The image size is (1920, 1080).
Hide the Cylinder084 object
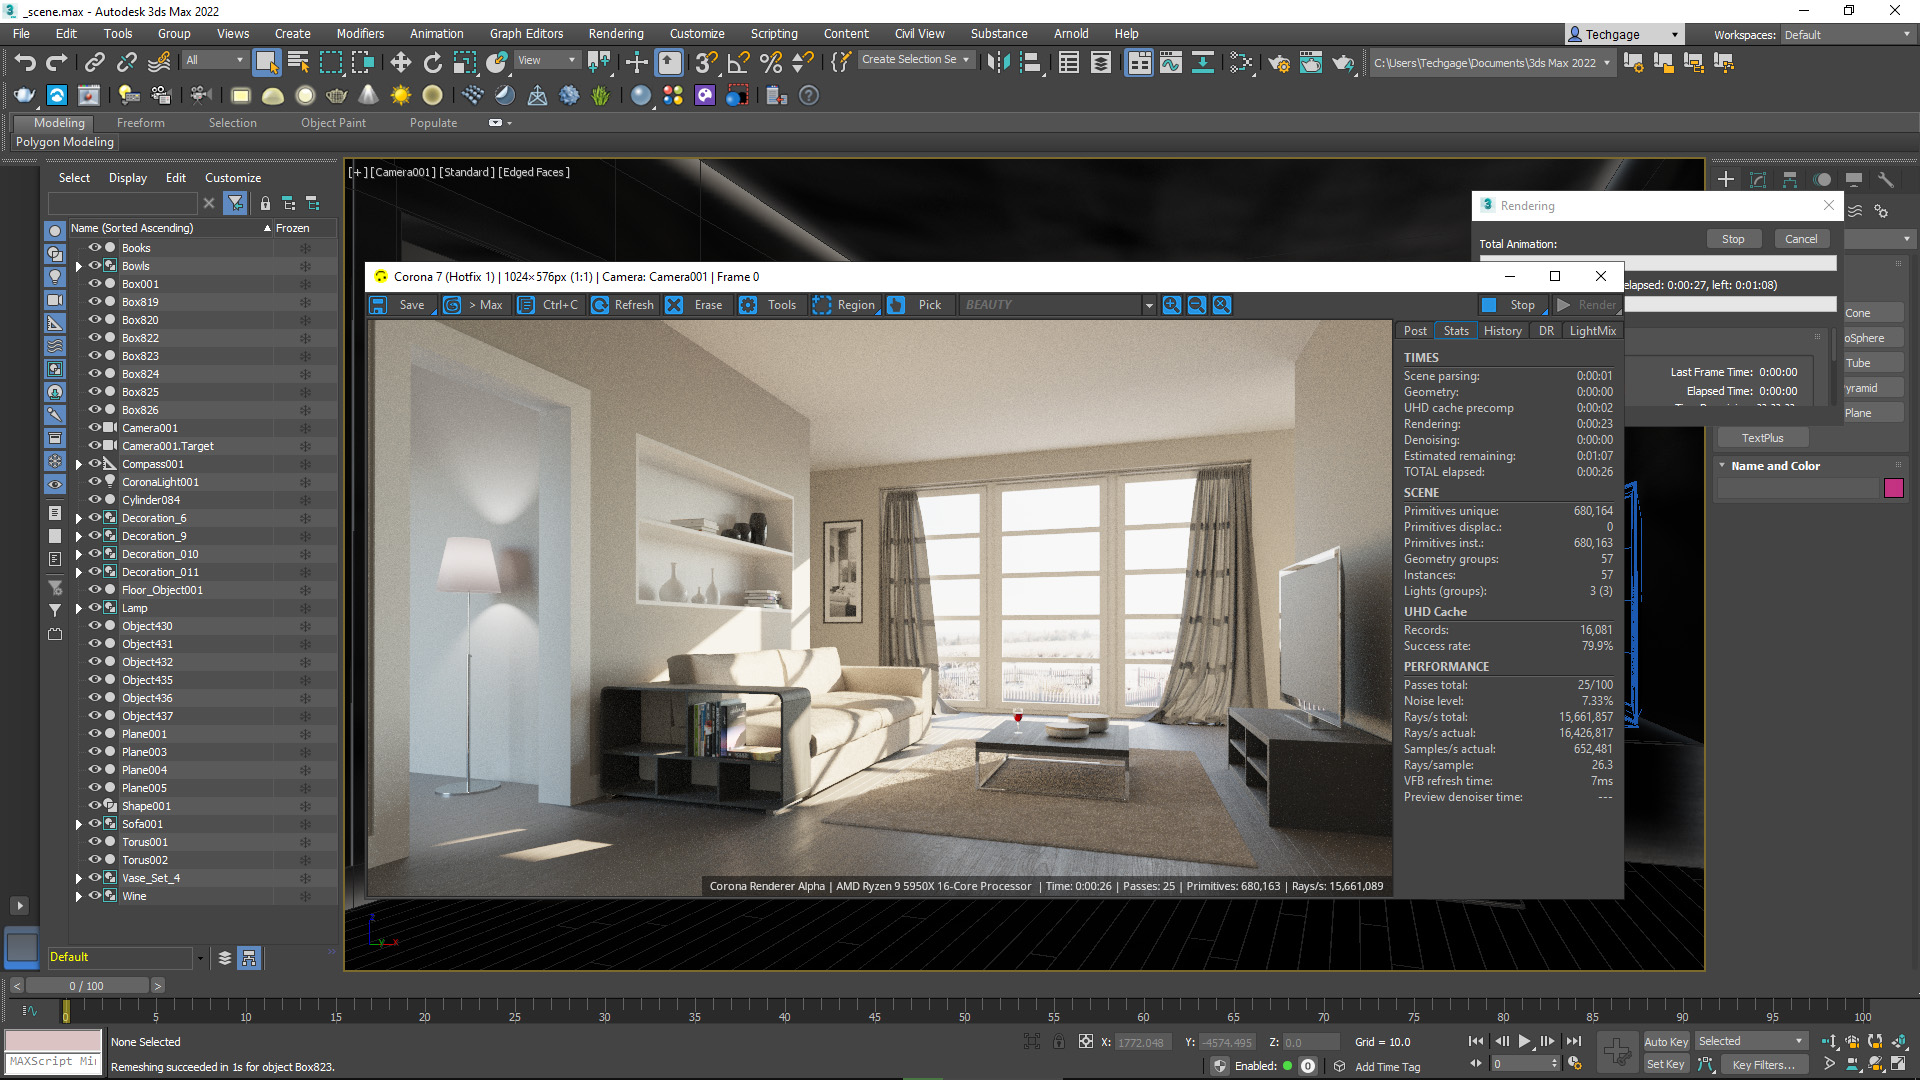coord(95,499)
